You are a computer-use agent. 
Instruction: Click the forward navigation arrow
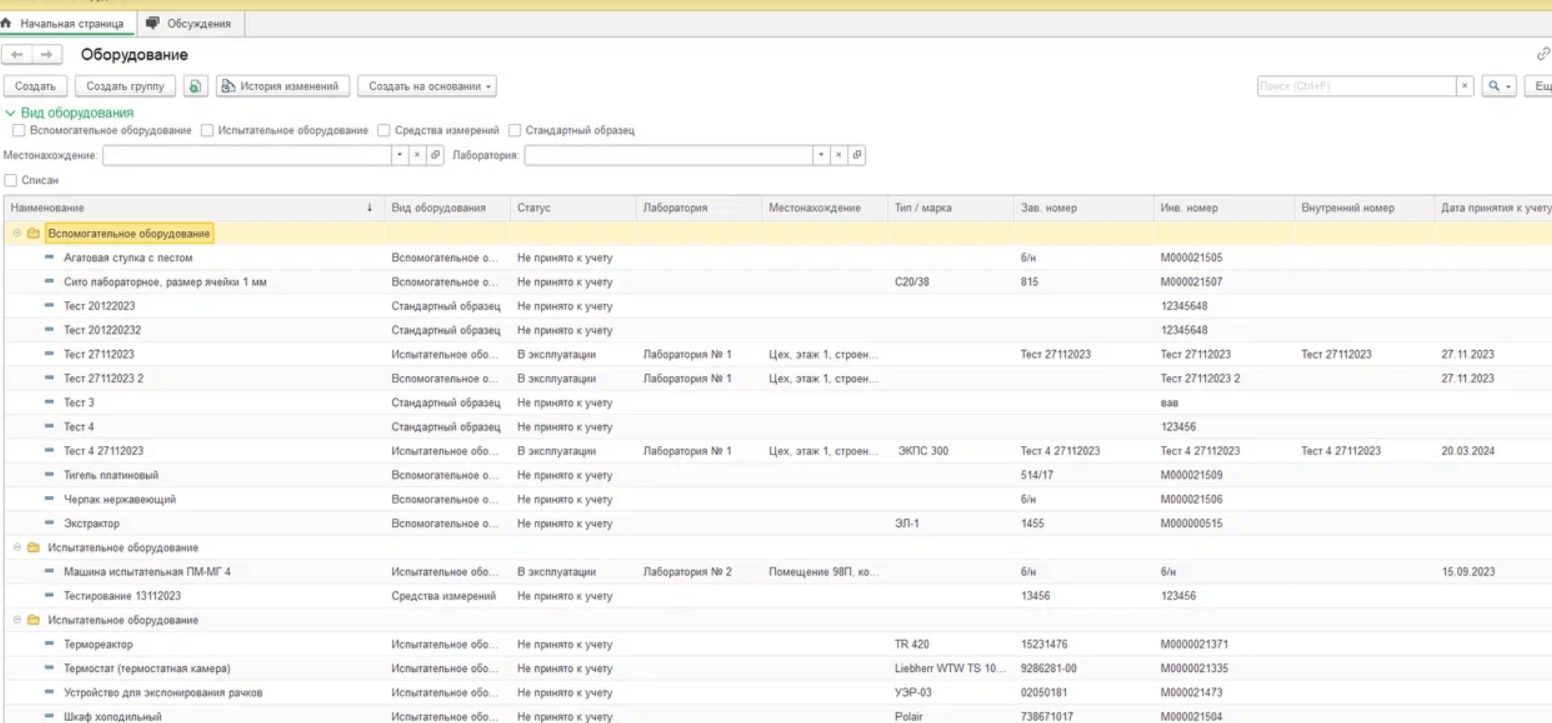[x=46, y=55]
